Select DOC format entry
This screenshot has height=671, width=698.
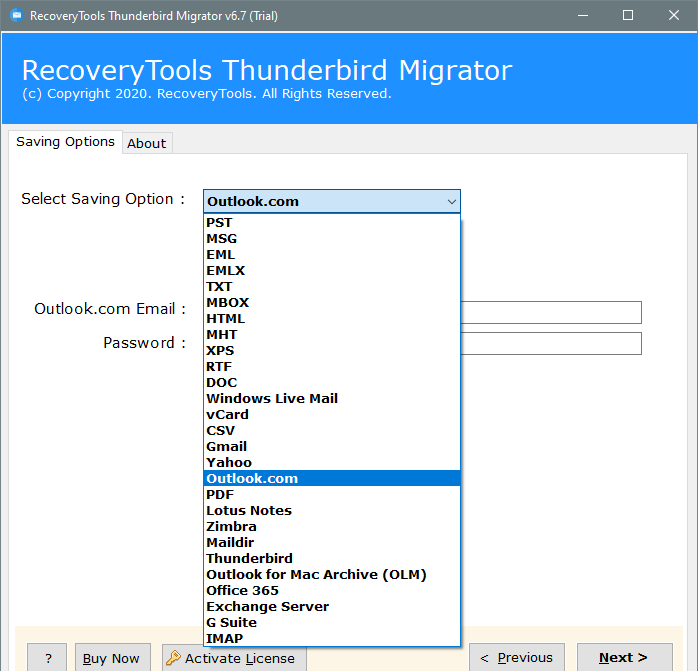332,382
